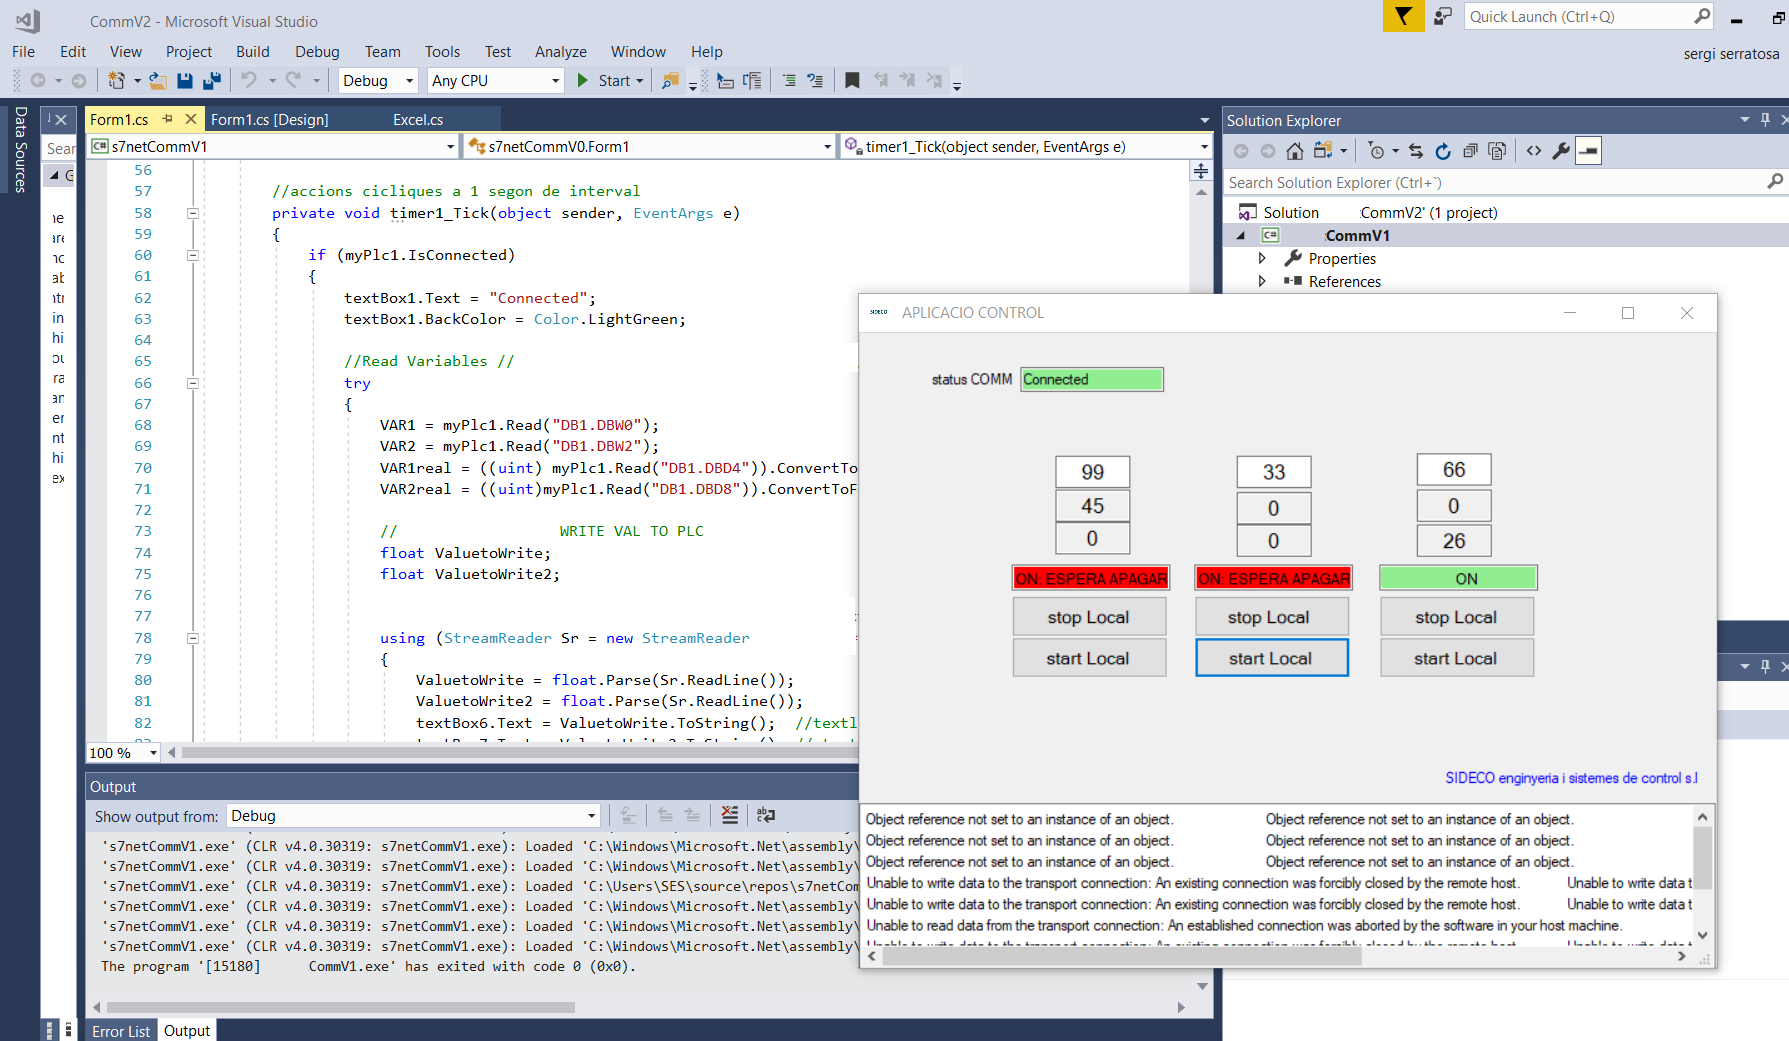Screen dimensions: 1789x1041
Task: Click the Home icon in Solution Explorer
Action: pyautogui.click(x=1294, y=151)
